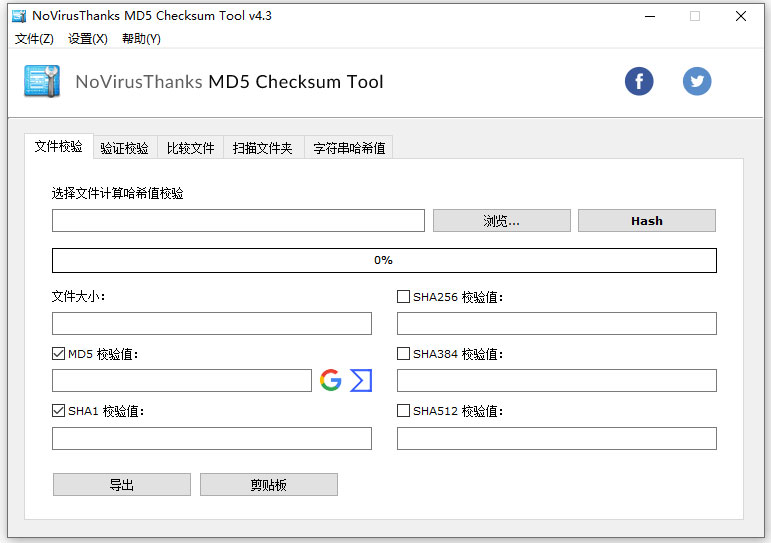Select the 文件校验 tab
Screen dimensions: 771x543
59,146
